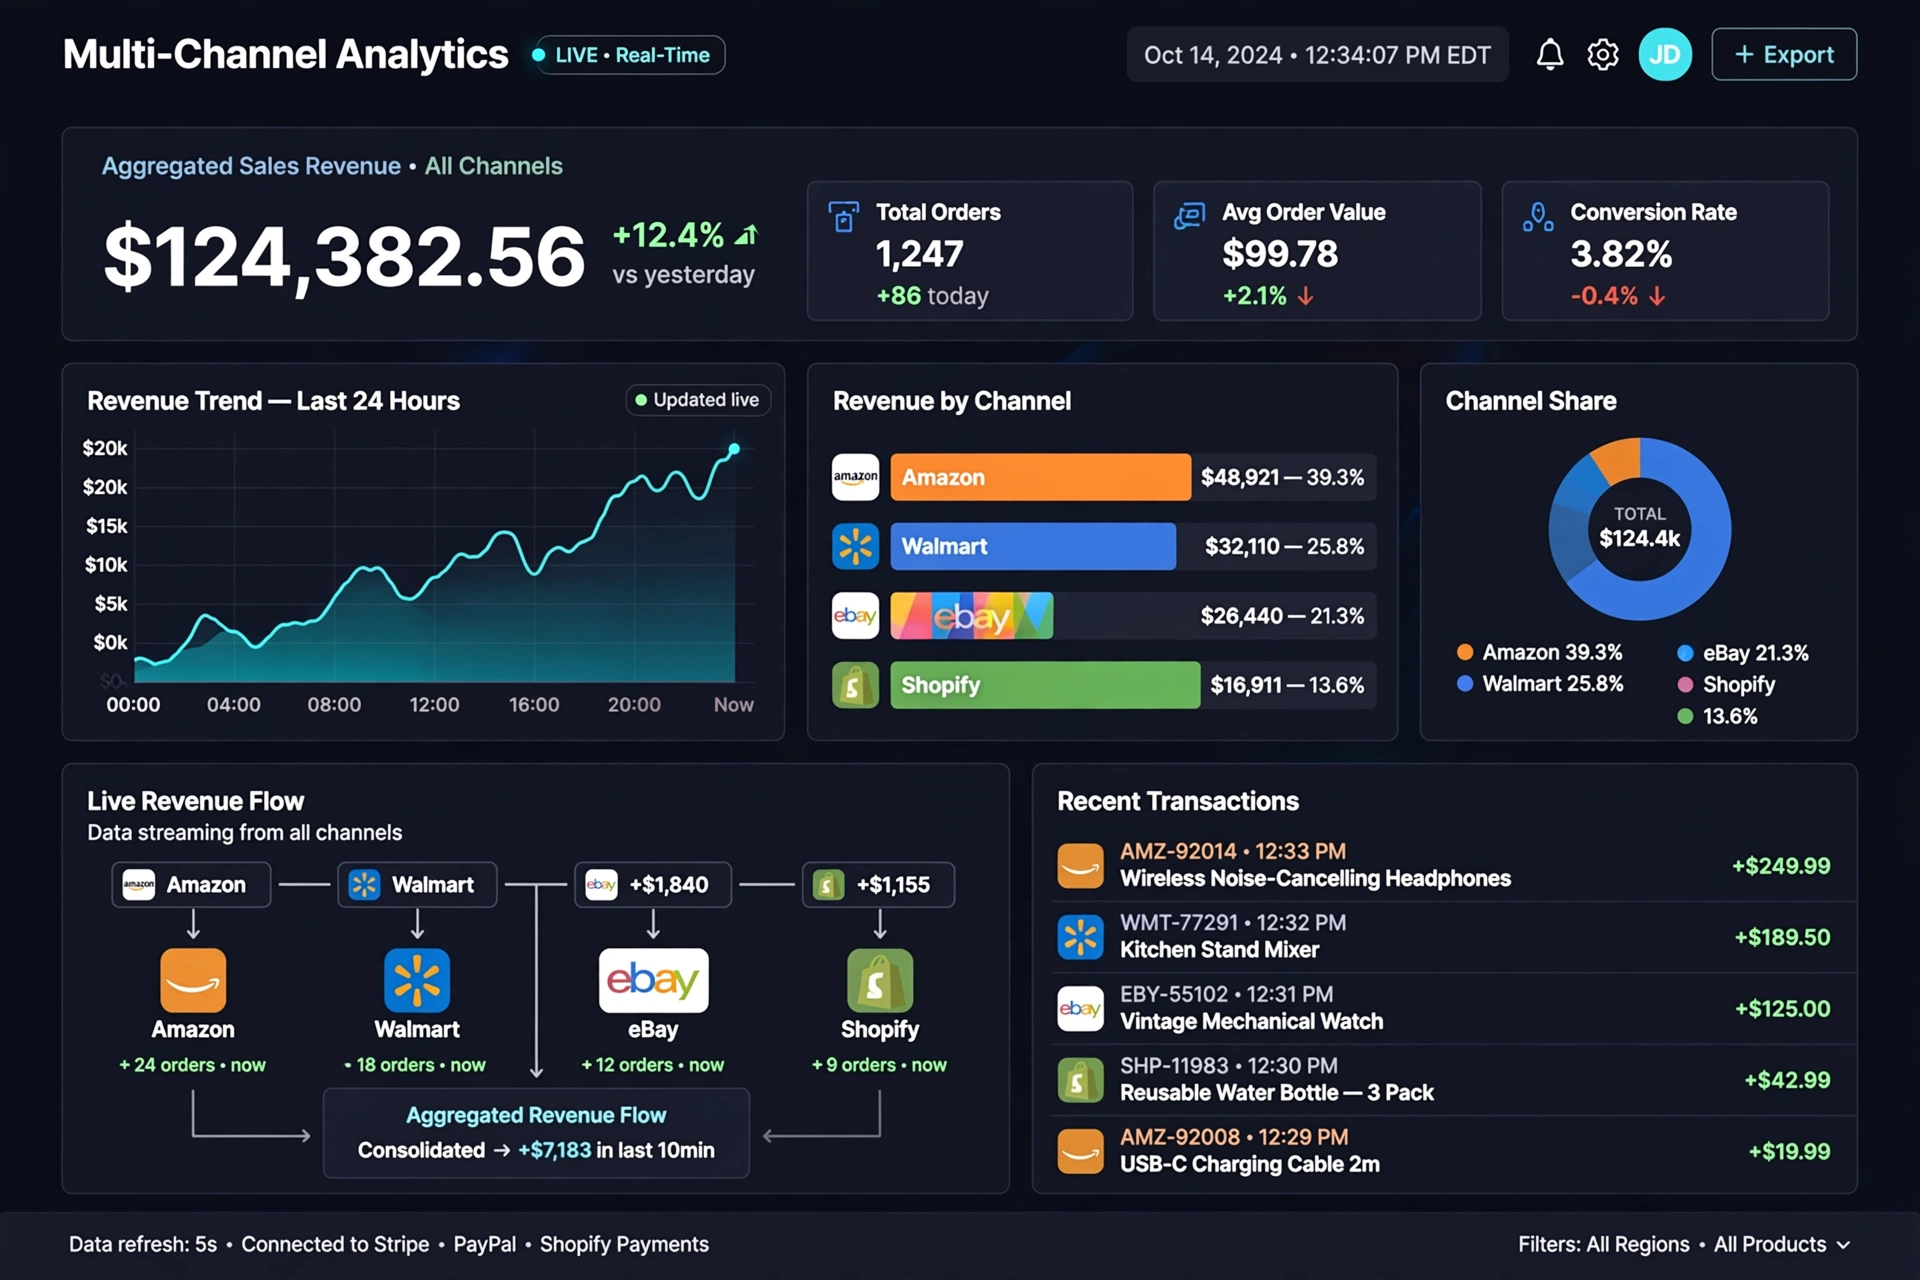Click the $48,921 — 39.3% Amazon value
The image size is (1920, 1280).
[1282, 477]
